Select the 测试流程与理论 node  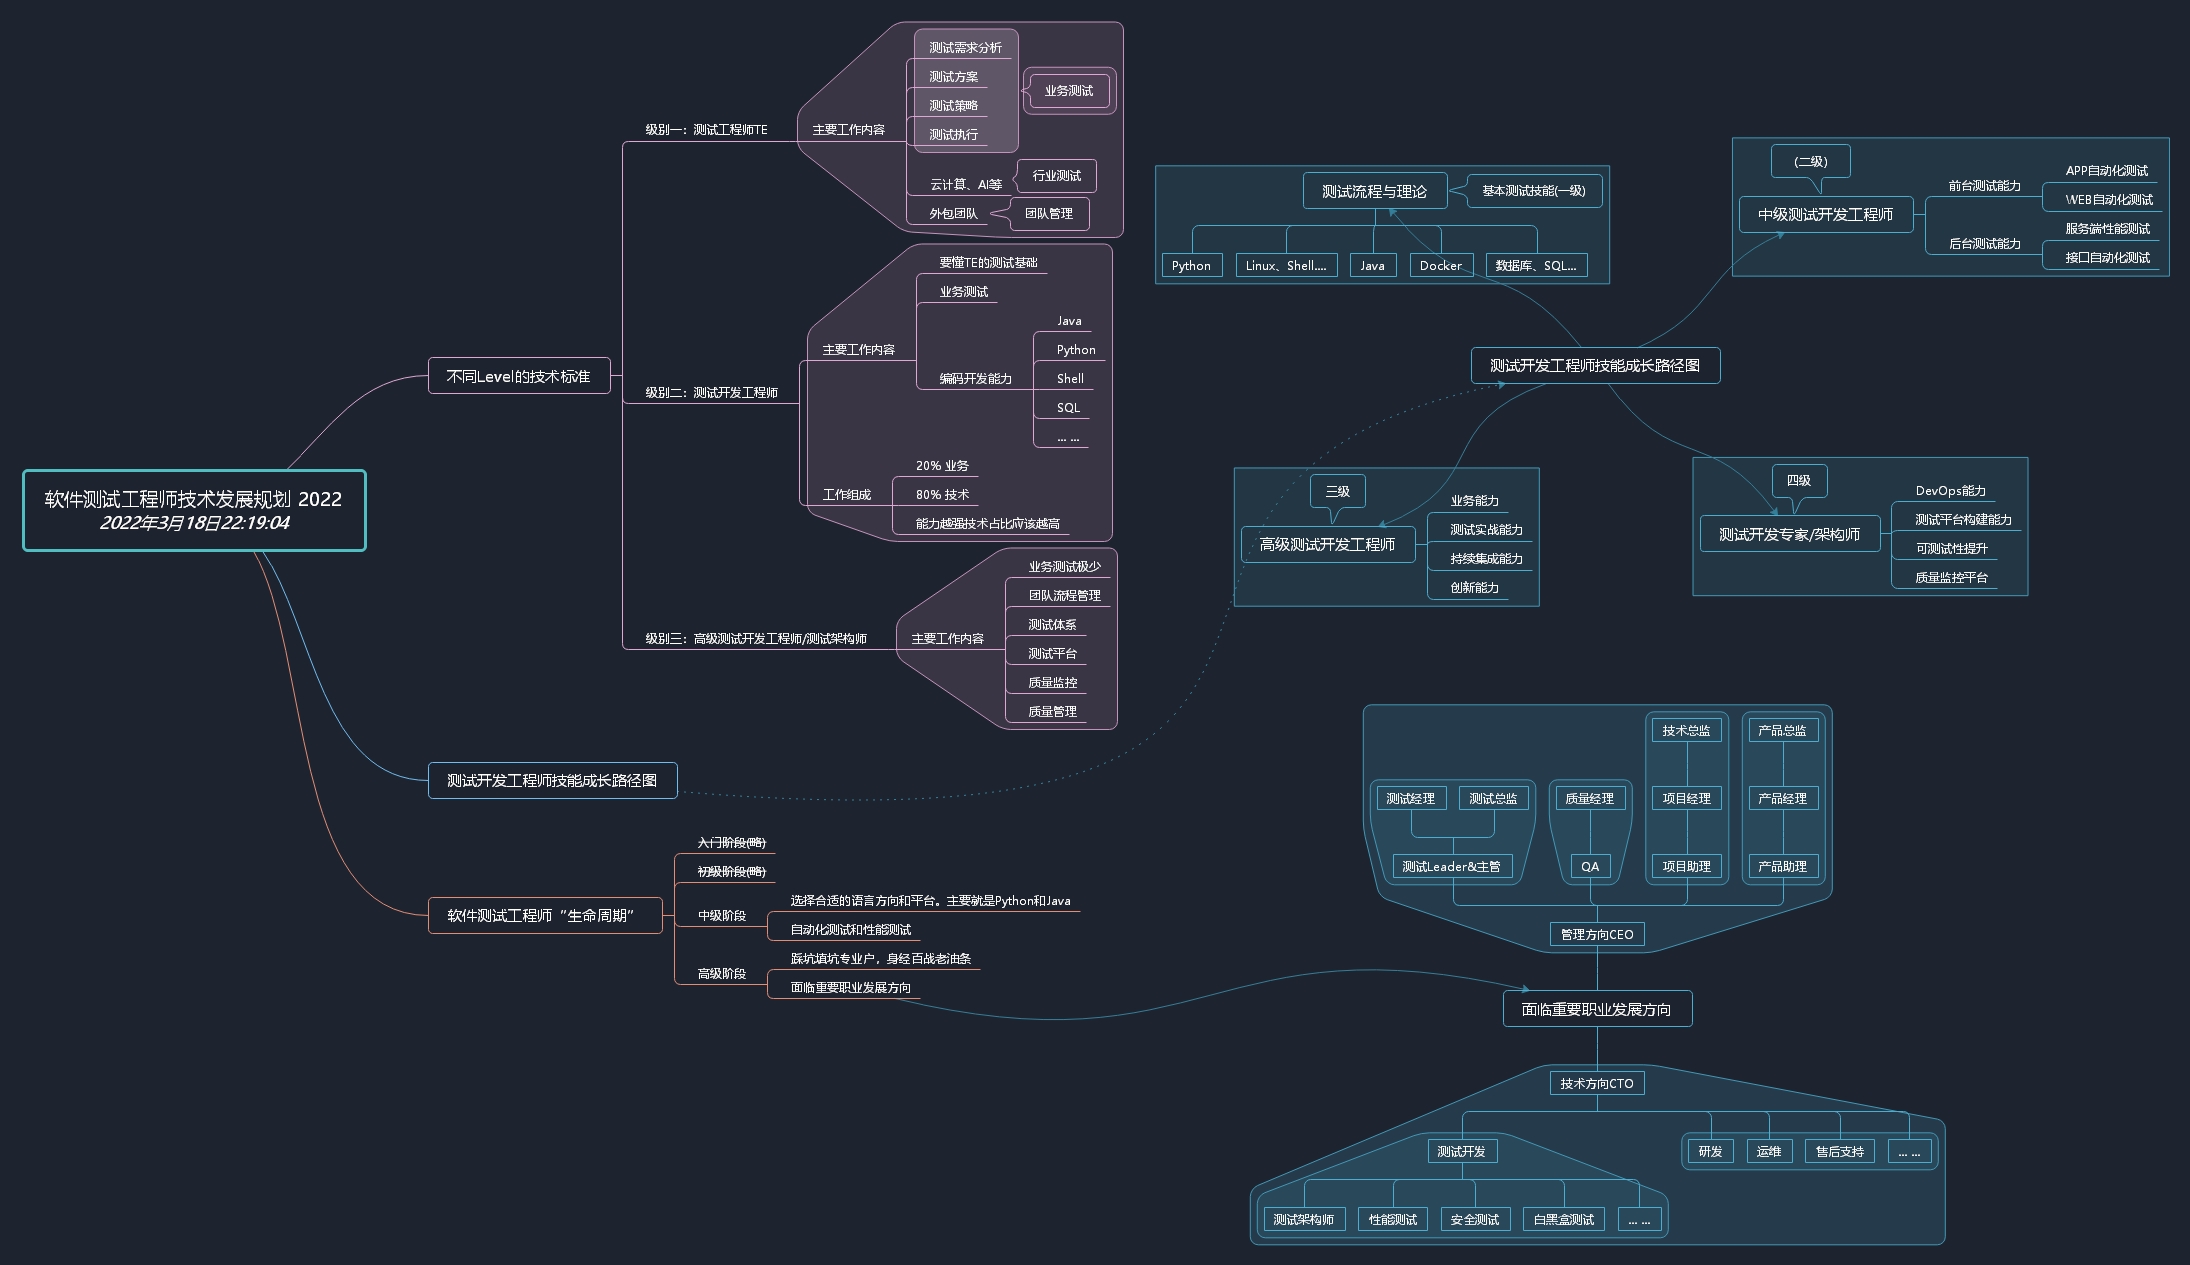[x=1374, y=191]
